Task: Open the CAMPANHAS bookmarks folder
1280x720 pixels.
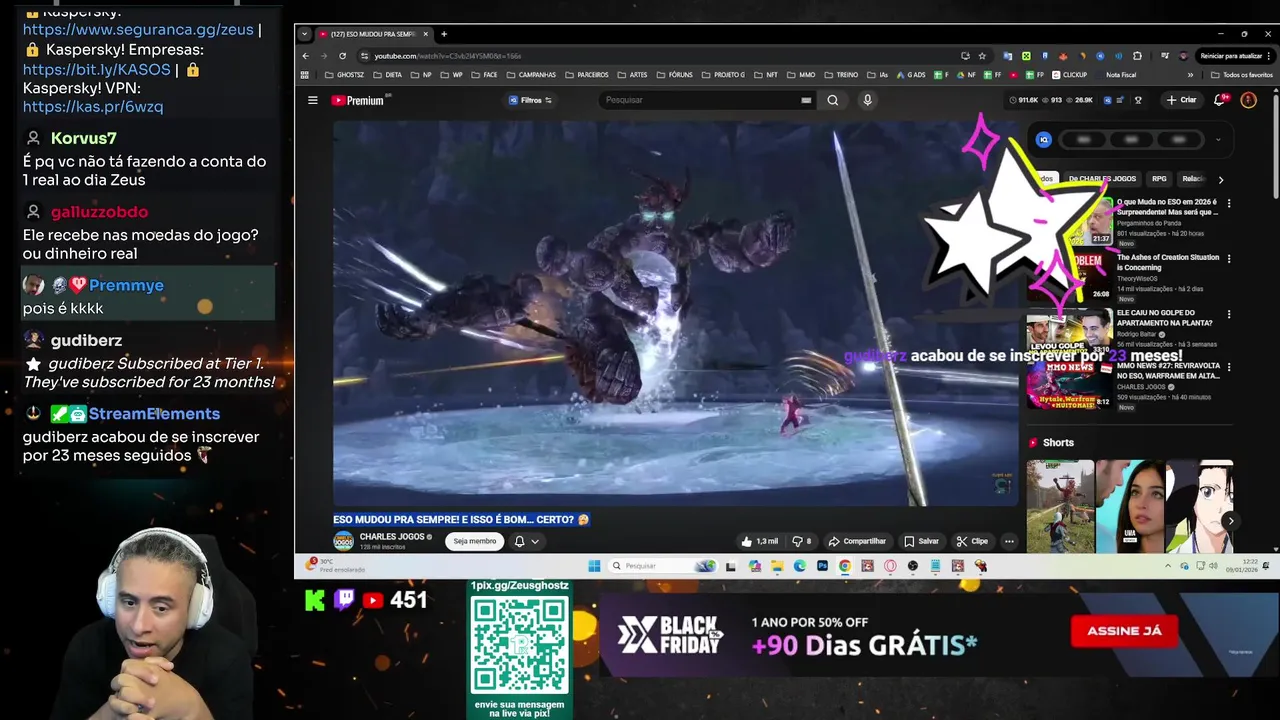Action: pos(531,75)
